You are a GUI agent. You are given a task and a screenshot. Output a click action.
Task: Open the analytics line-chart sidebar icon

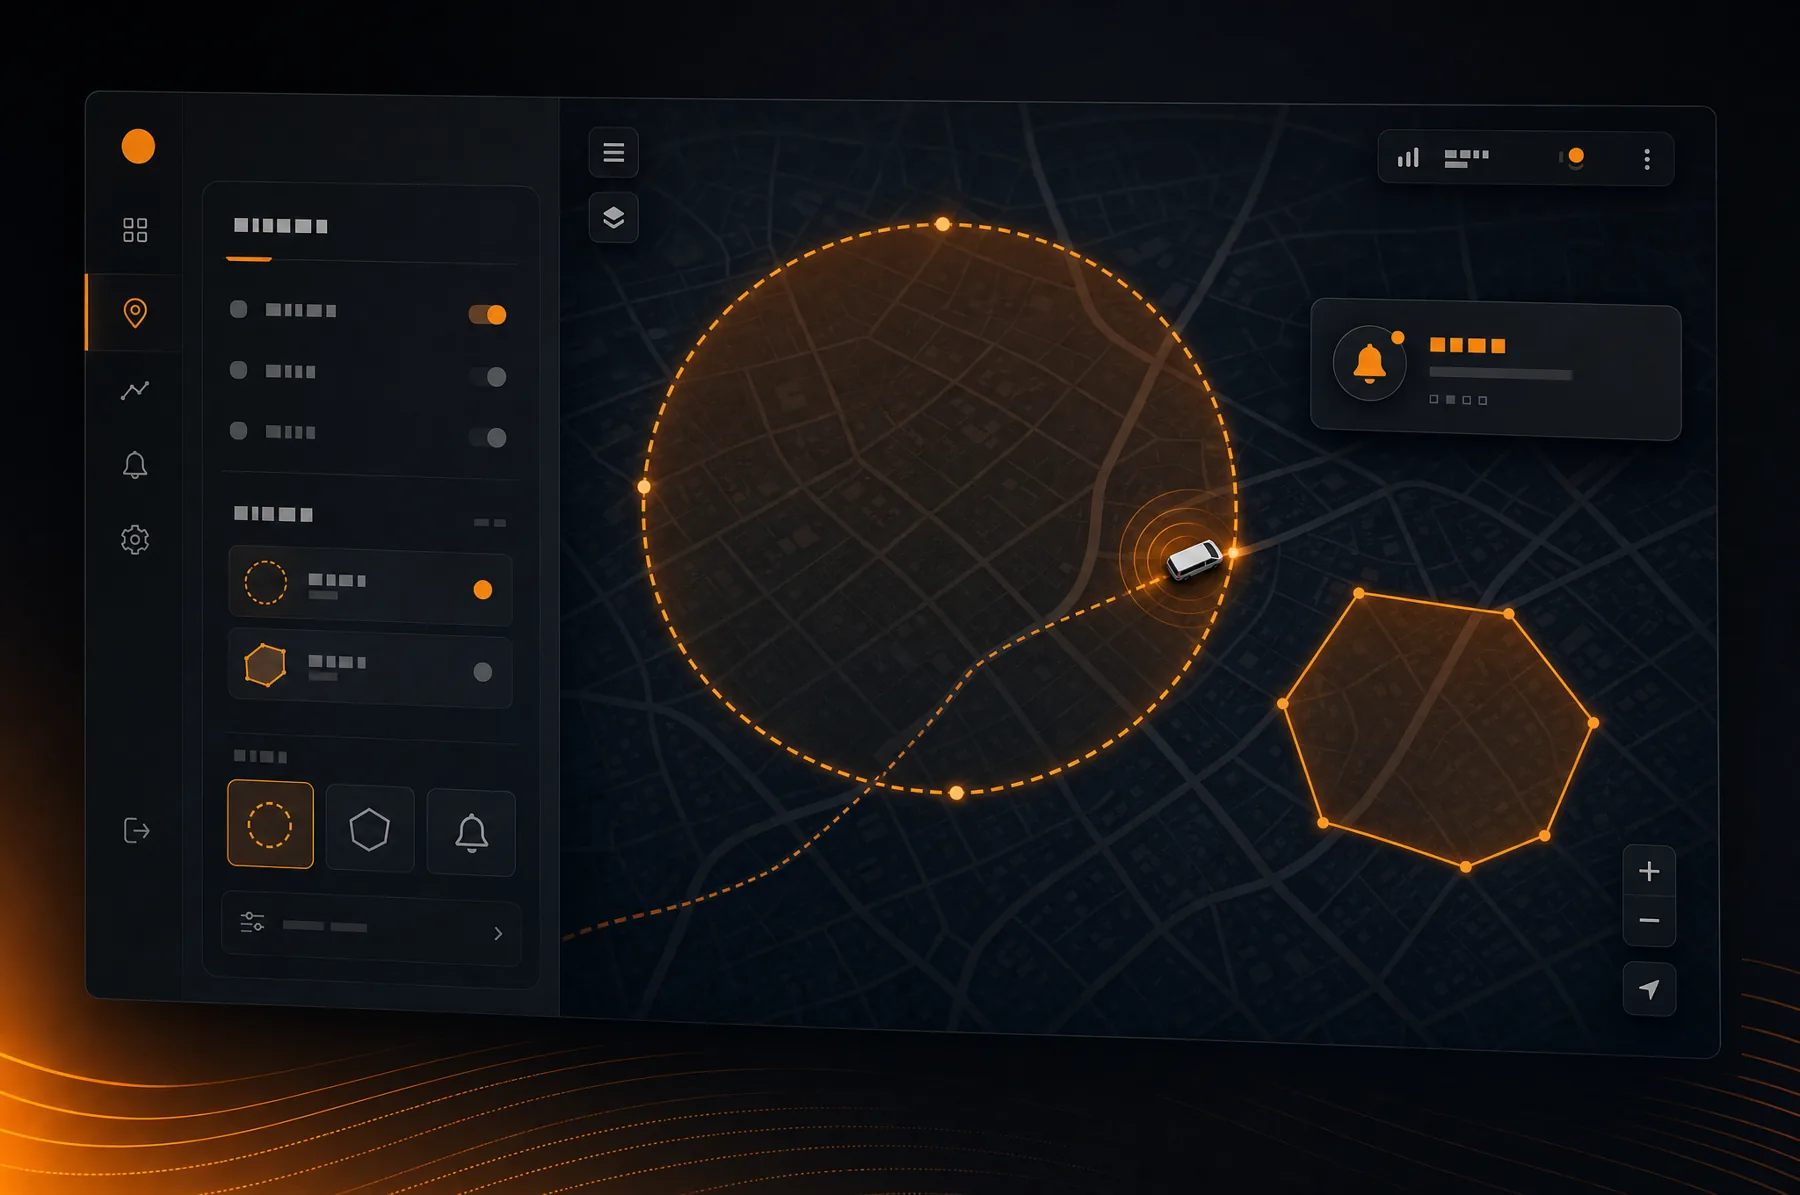click(135, 390)
